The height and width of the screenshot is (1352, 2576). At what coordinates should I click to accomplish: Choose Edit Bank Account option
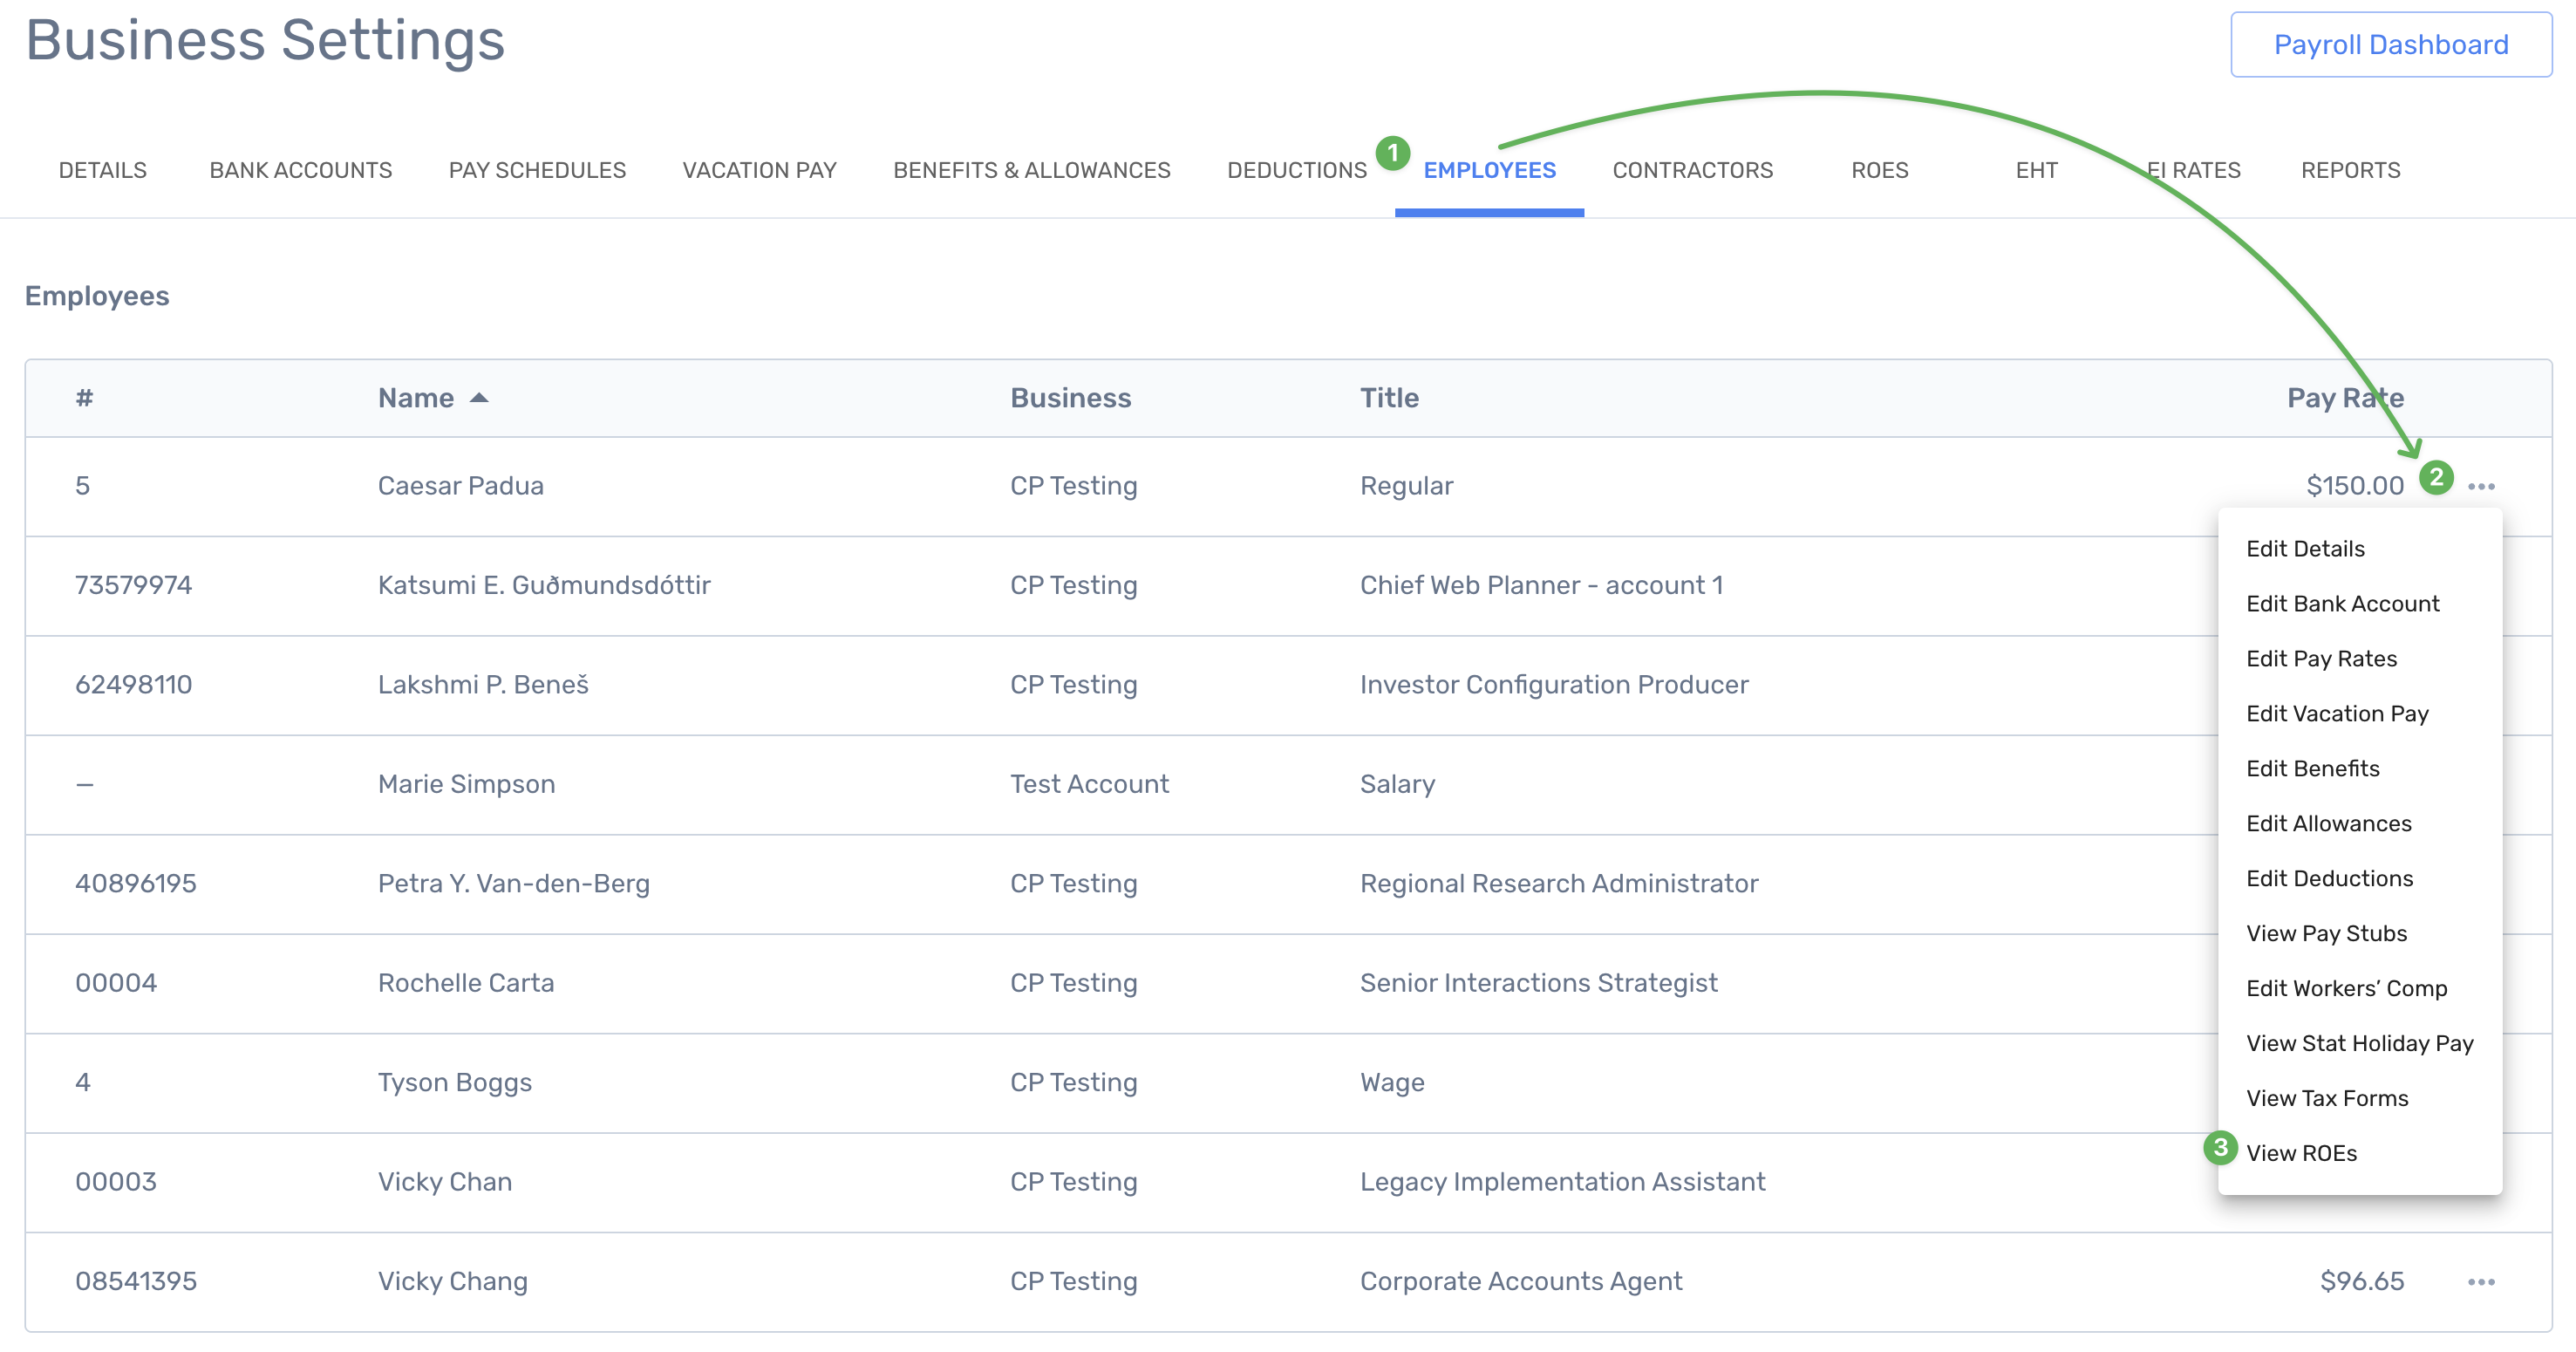[x=2342, y=604]
